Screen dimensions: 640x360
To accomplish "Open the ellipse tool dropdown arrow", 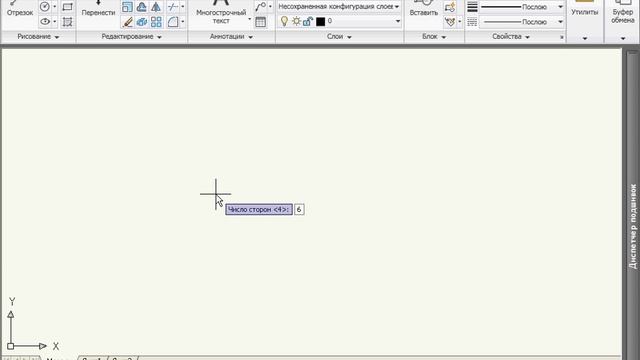I will click(55, 21).
